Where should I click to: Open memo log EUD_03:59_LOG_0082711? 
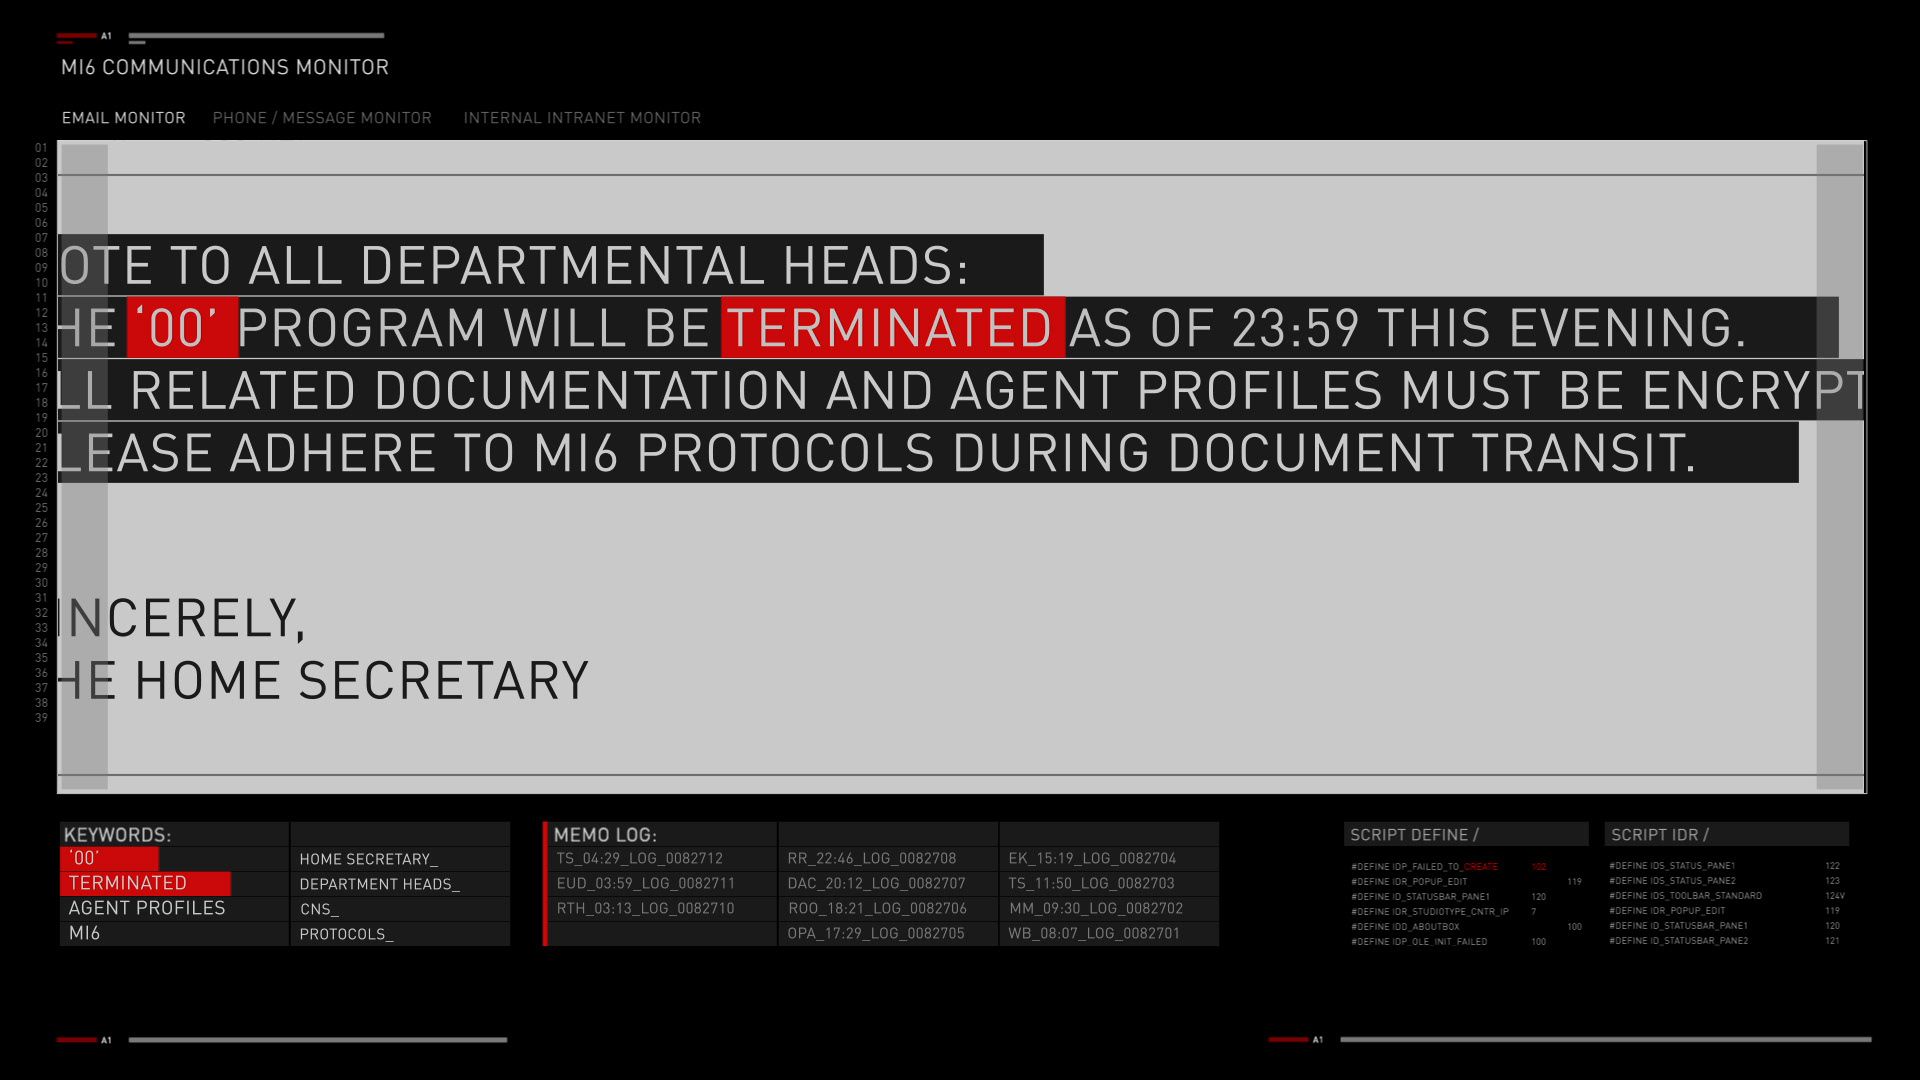pyautogui.click(x=645, y=883)
